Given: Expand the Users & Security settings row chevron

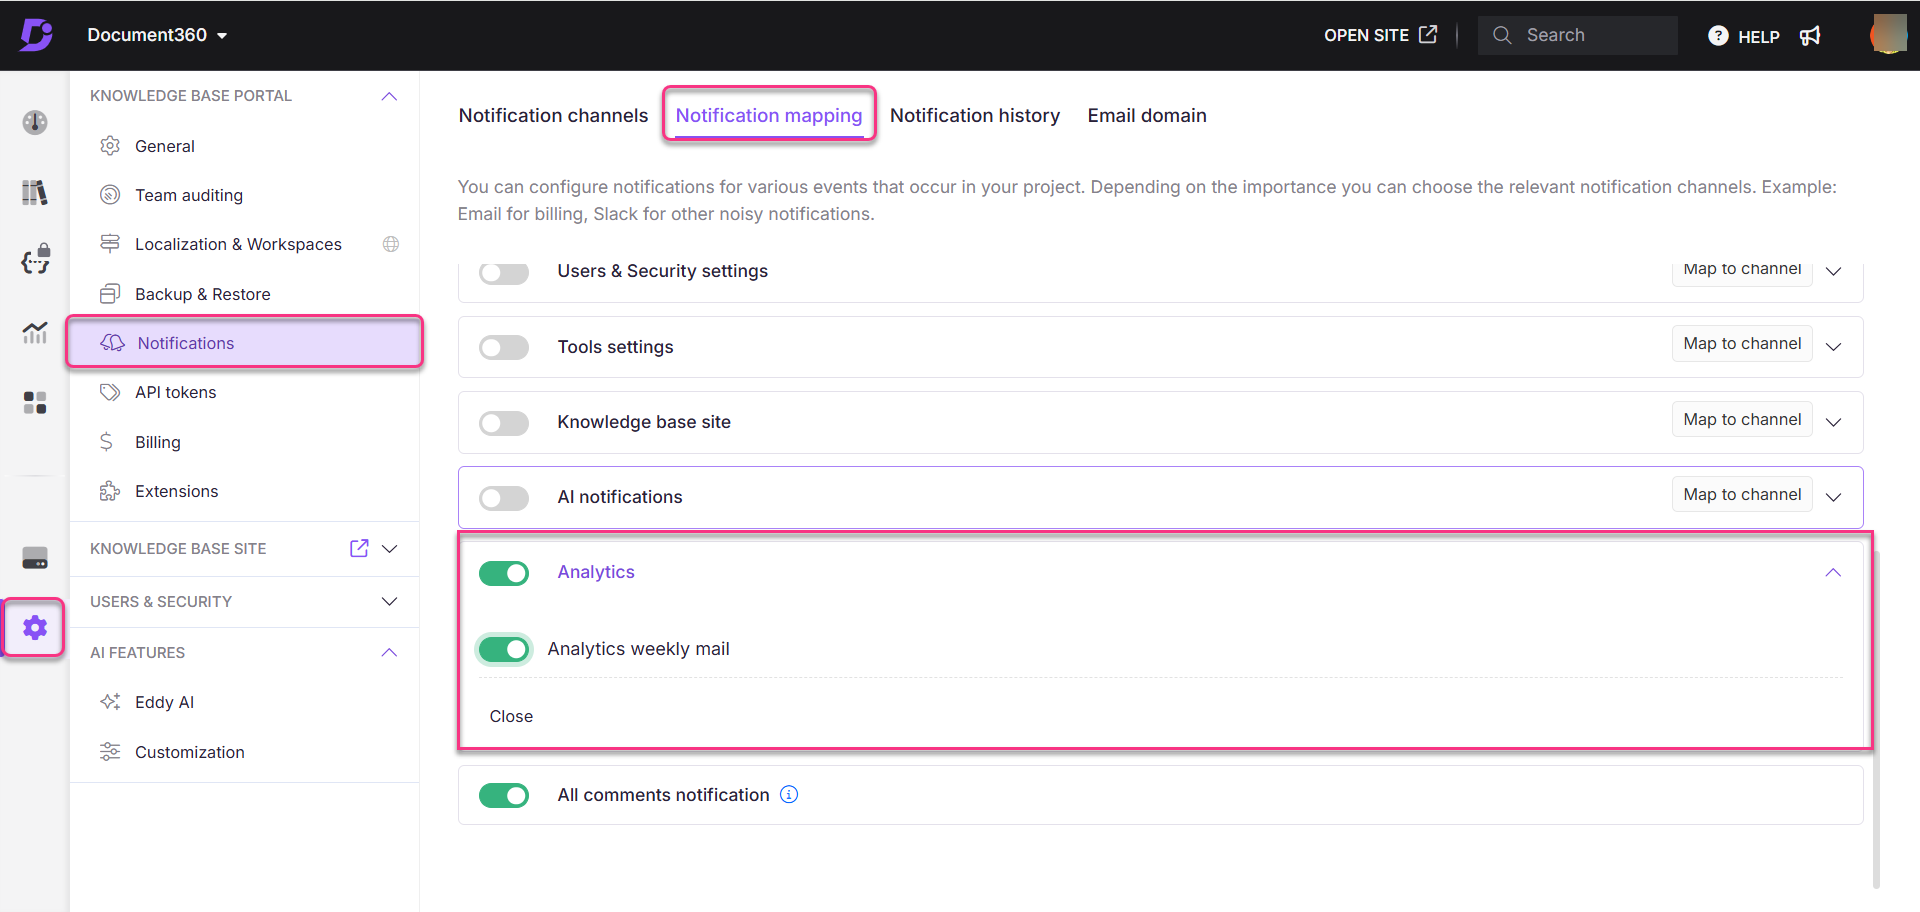Looking at the screenshot, I should [1834, 271].
